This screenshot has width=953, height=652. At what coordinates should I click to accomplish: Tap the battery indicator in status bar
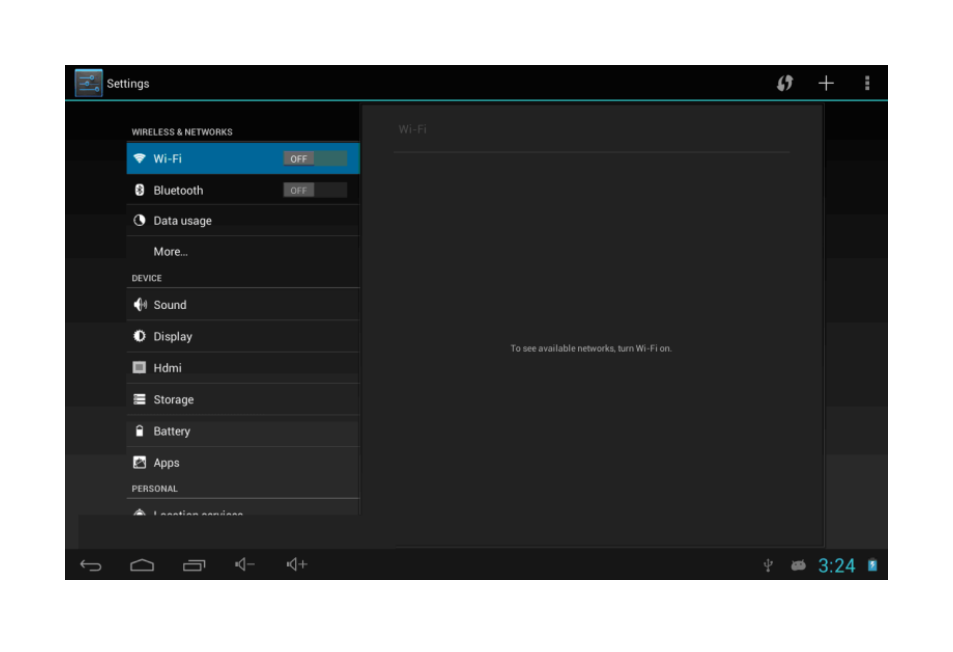(872, 565)
